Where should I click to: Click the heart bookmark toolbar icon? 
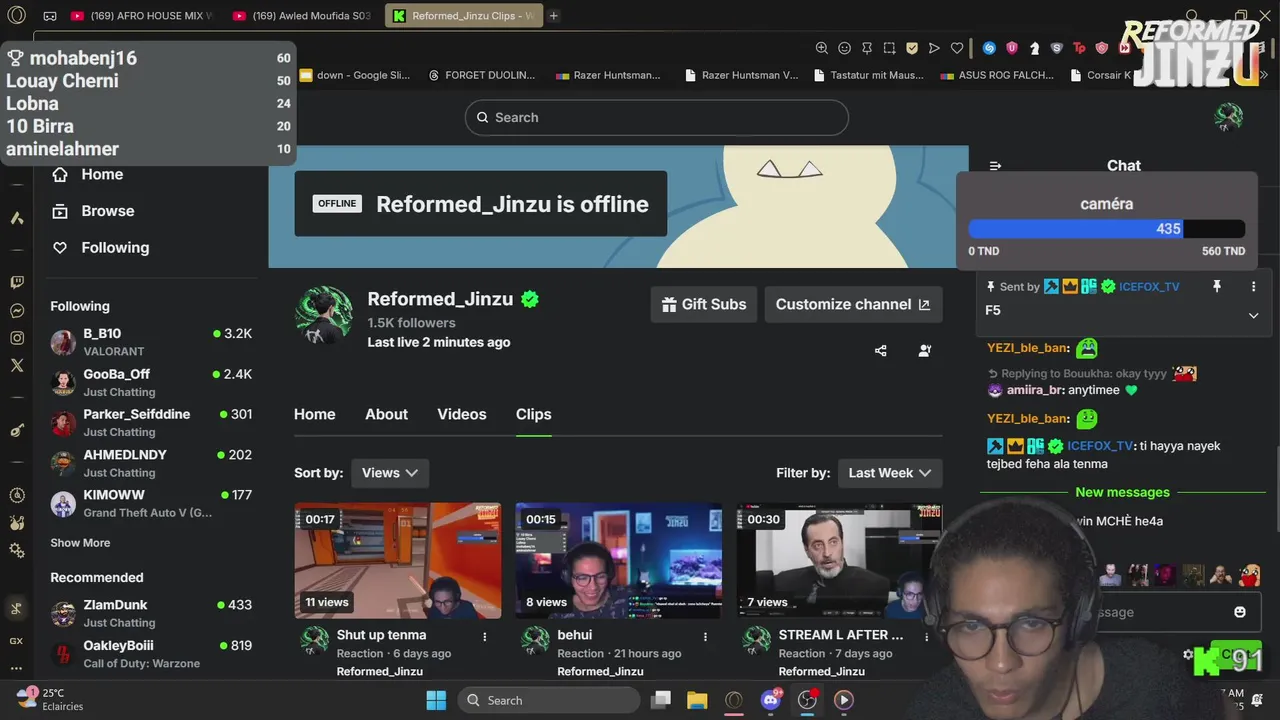[957, 48]
